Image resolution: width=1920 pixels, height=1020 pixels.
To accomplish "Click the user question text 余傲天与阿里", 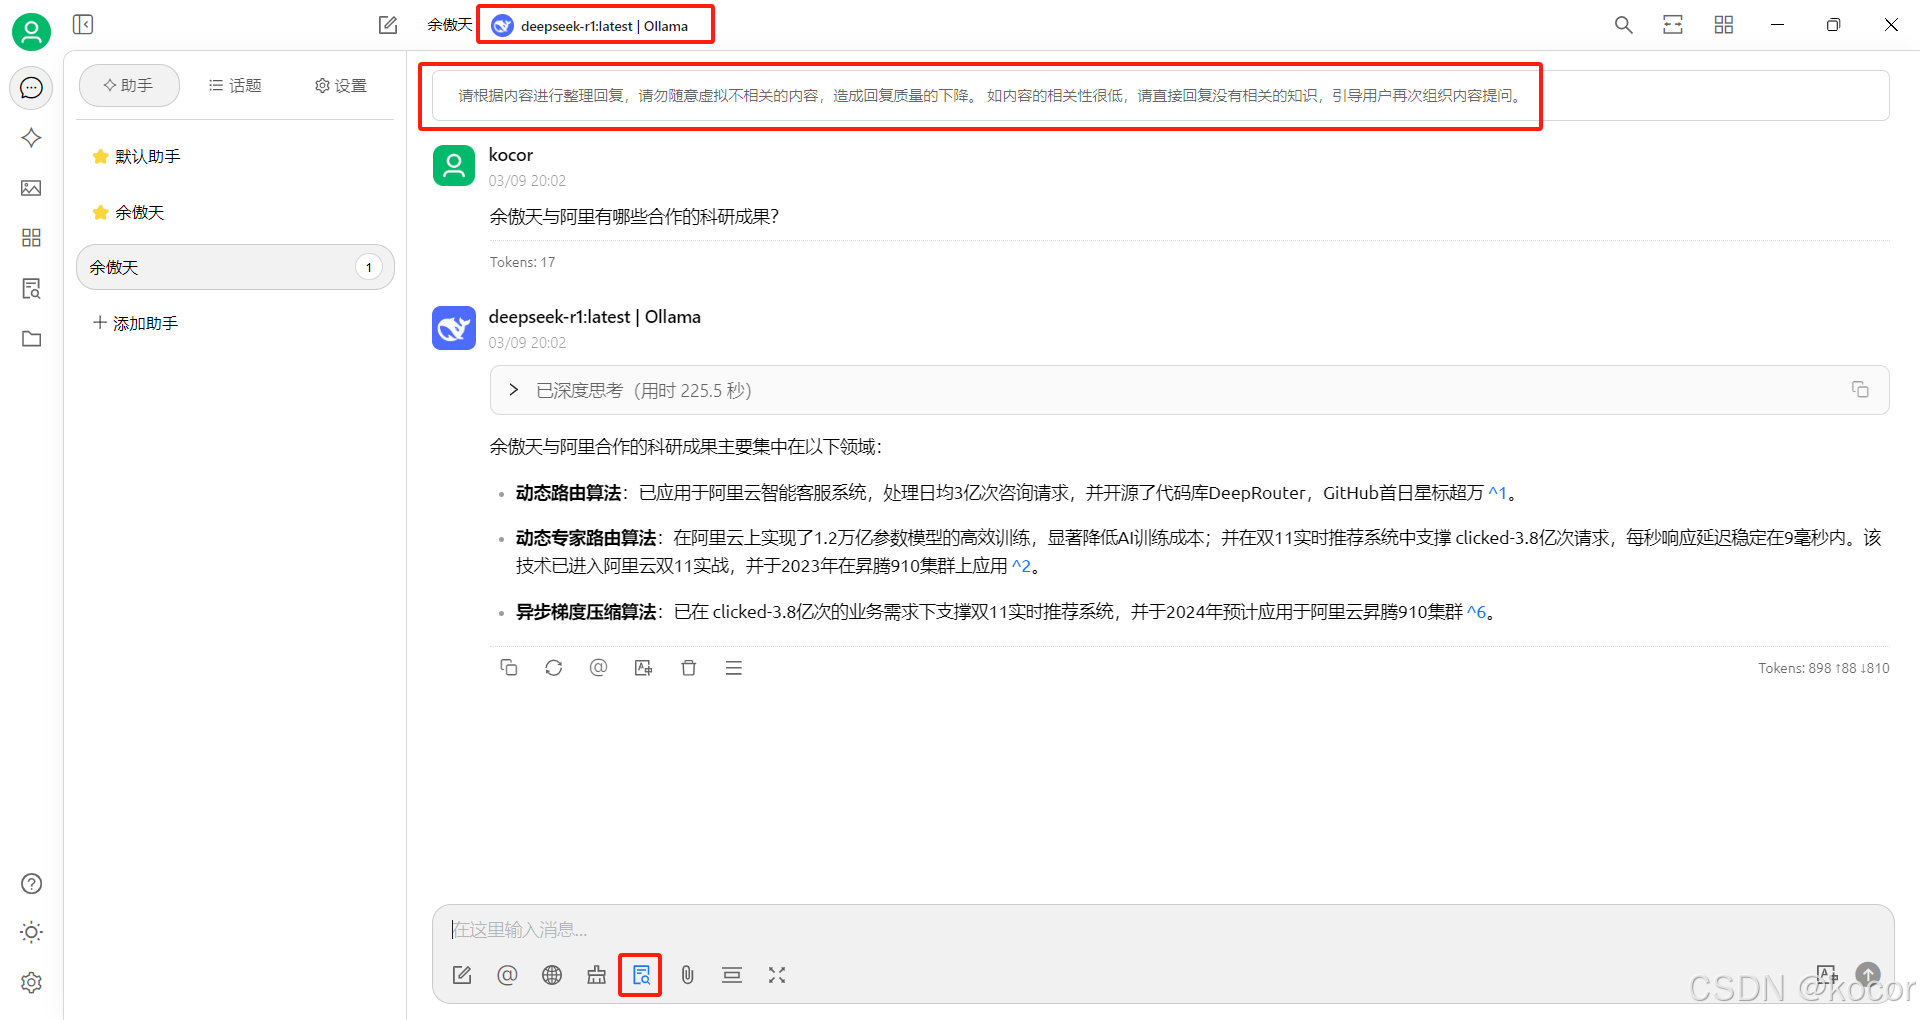I will click(x=634, y=217).
